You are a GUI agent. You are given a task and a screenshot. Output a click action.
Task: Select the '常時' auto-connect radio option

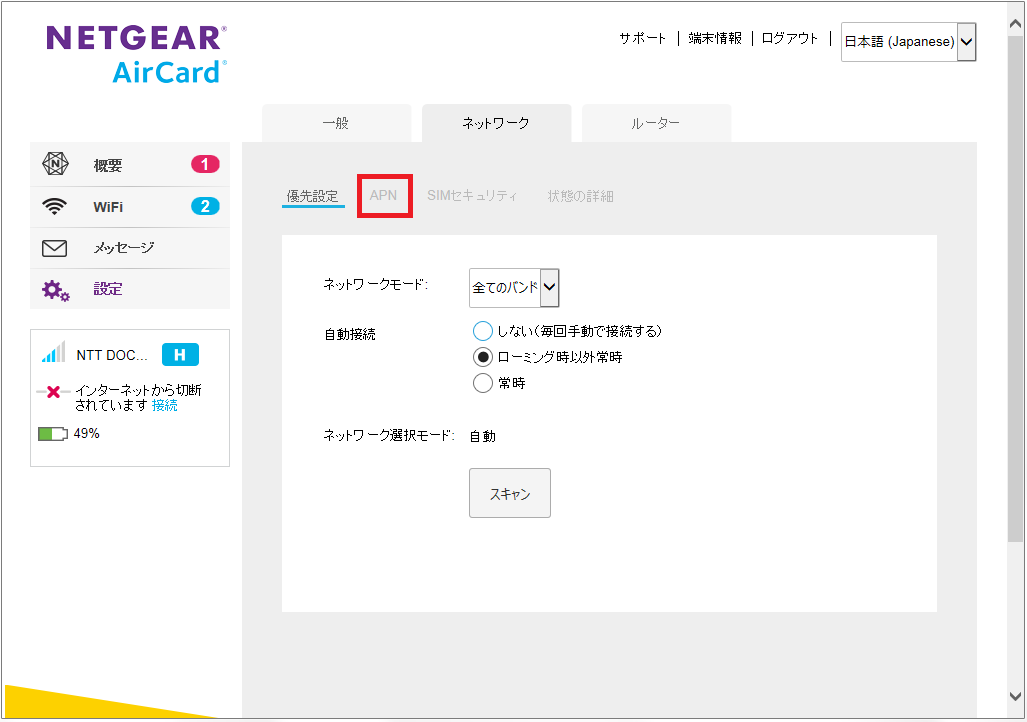pyautogui.click(x=483, y=383)
